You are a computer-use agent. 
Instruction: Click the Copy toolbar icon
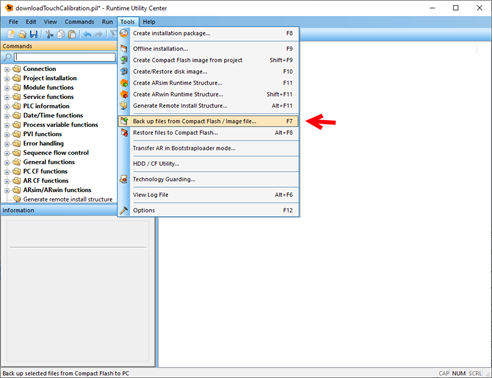[x=61, y=34]
